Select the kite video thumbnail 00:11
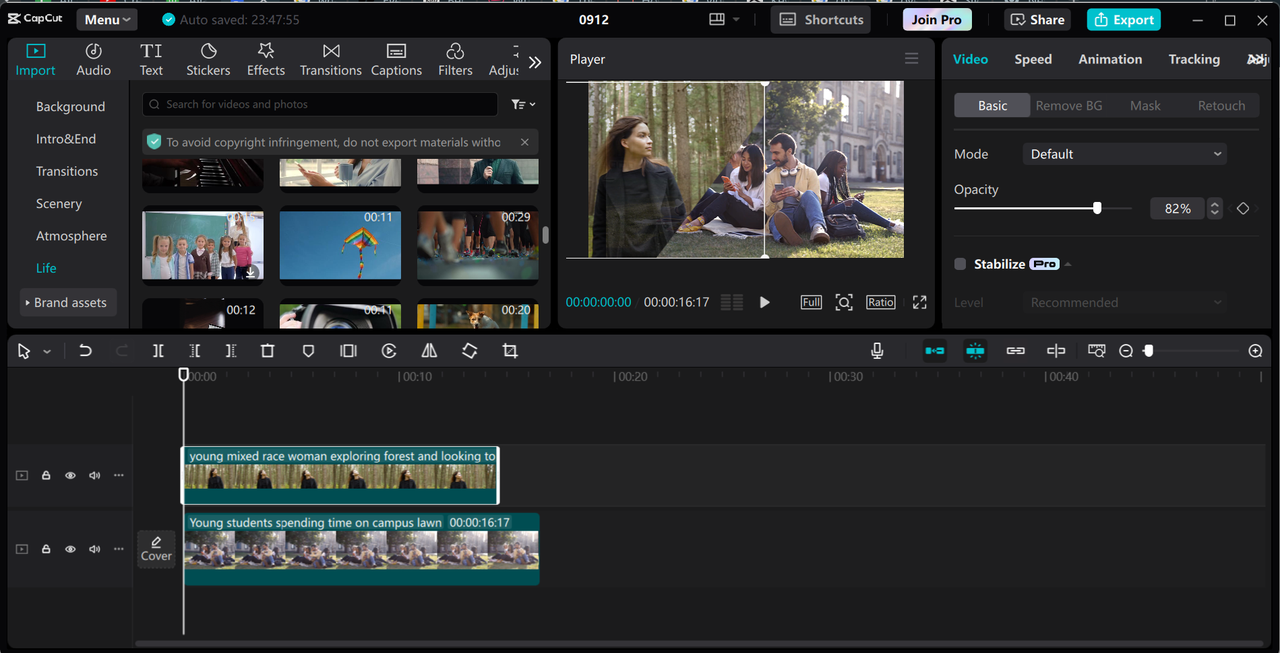The image size is (1280, 653). point(340,245)
